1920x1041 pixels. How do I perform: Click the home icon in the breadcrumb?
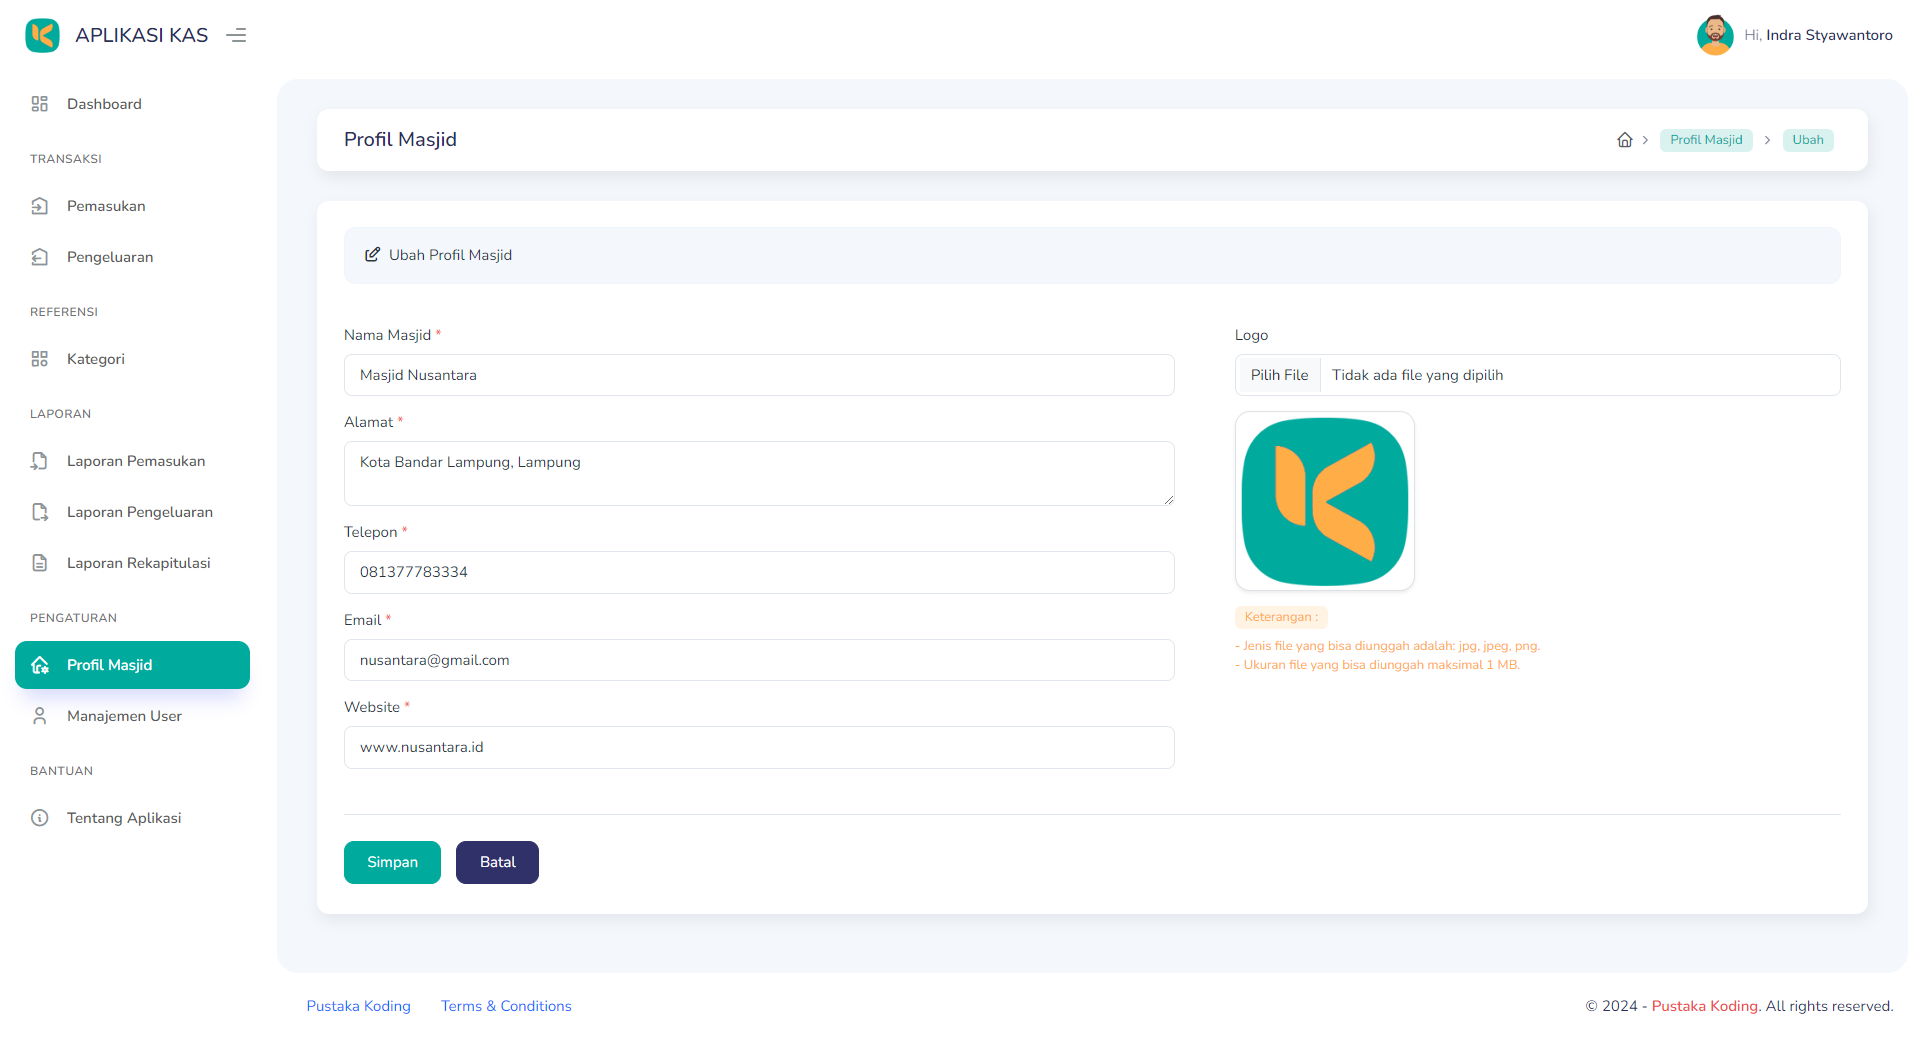(1623, 140)
